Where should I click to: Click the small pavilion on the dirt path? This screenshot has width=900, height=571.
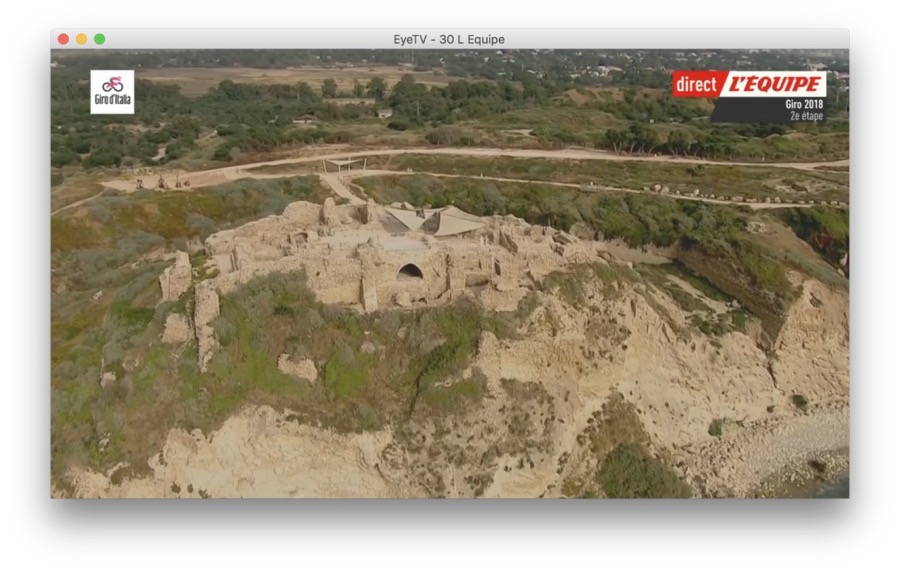pyautogui.click(x=345, y=162)
